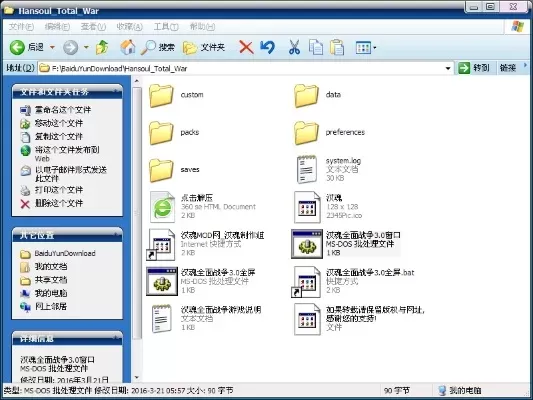Select the 如果转载请保留版权与网址 file

tap(359, 319)
